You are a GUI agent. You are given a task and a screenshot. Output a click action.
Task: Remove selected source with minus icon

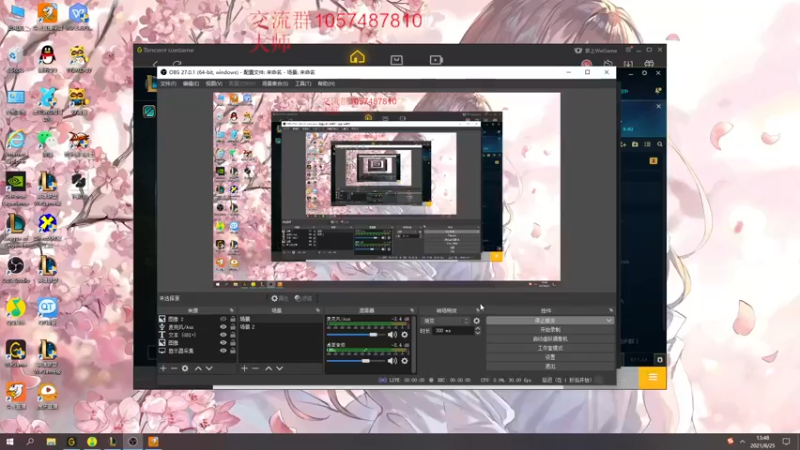[174, 368]
